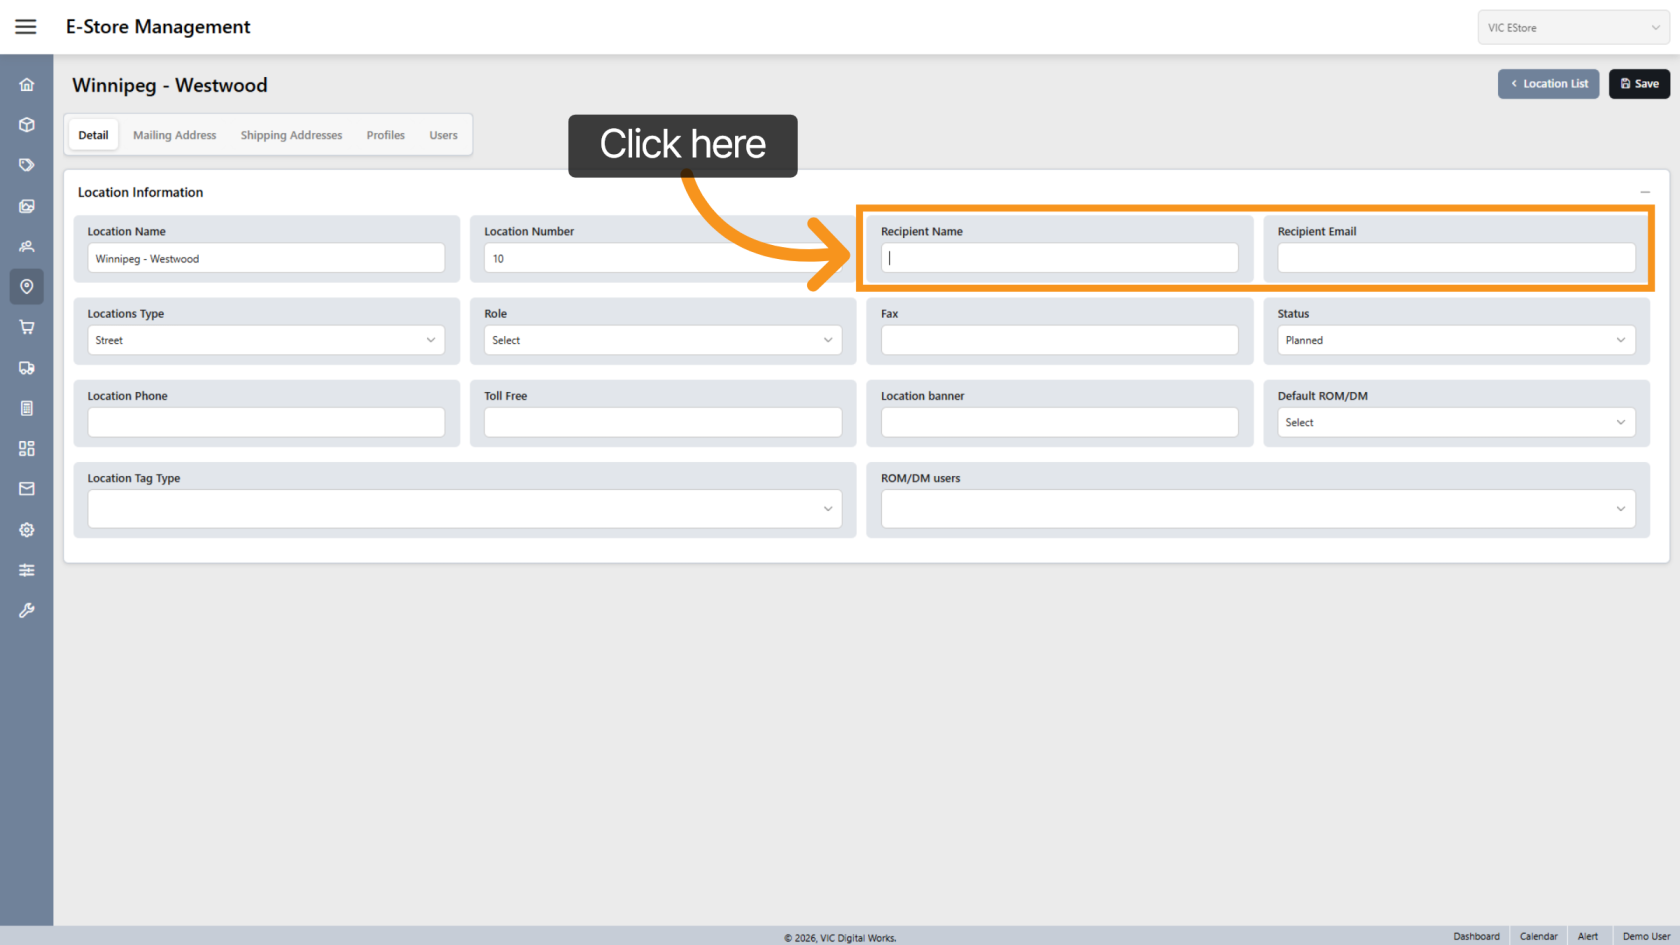The width and height of the screenshot is (1680, 945).
Task: Open the envelope mail sidebar icon
Action: [27, 489]
